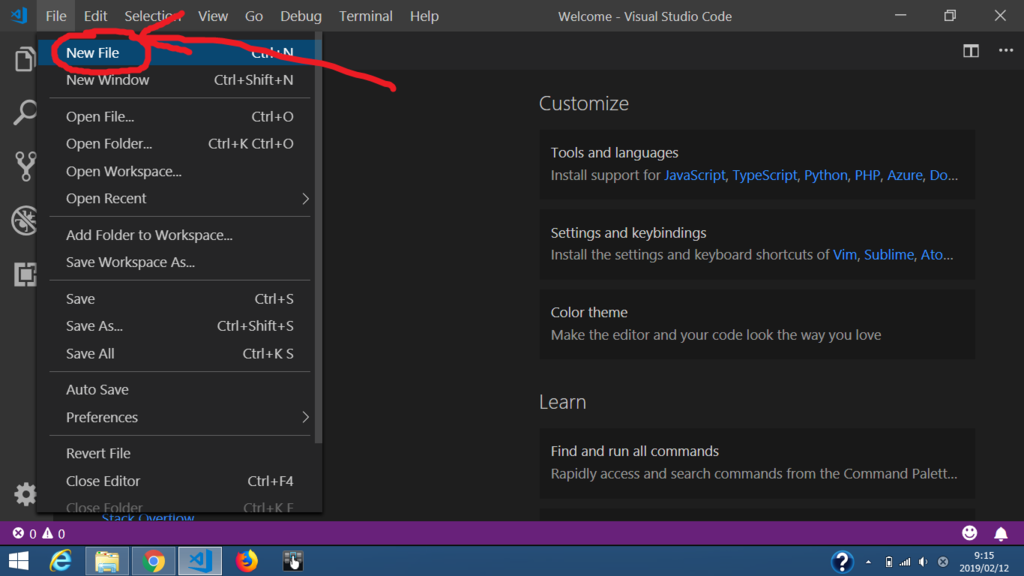Image resolution: width=1024 pixels, height=576 pixels.
Task: Switch to VS Code taskbar icon
Action: point(200,561)
